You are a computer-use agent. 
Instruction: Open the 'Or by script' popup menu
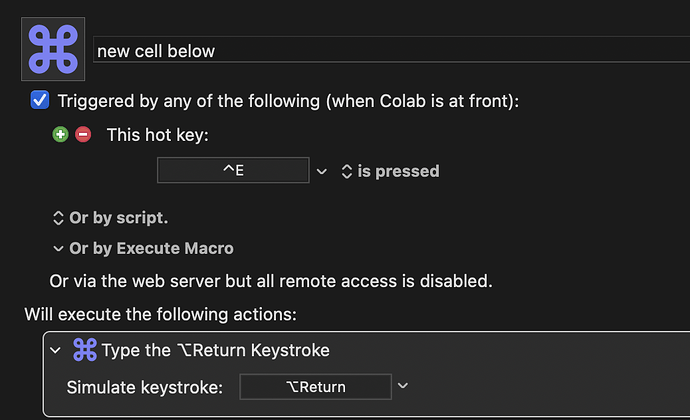point(110,218)
